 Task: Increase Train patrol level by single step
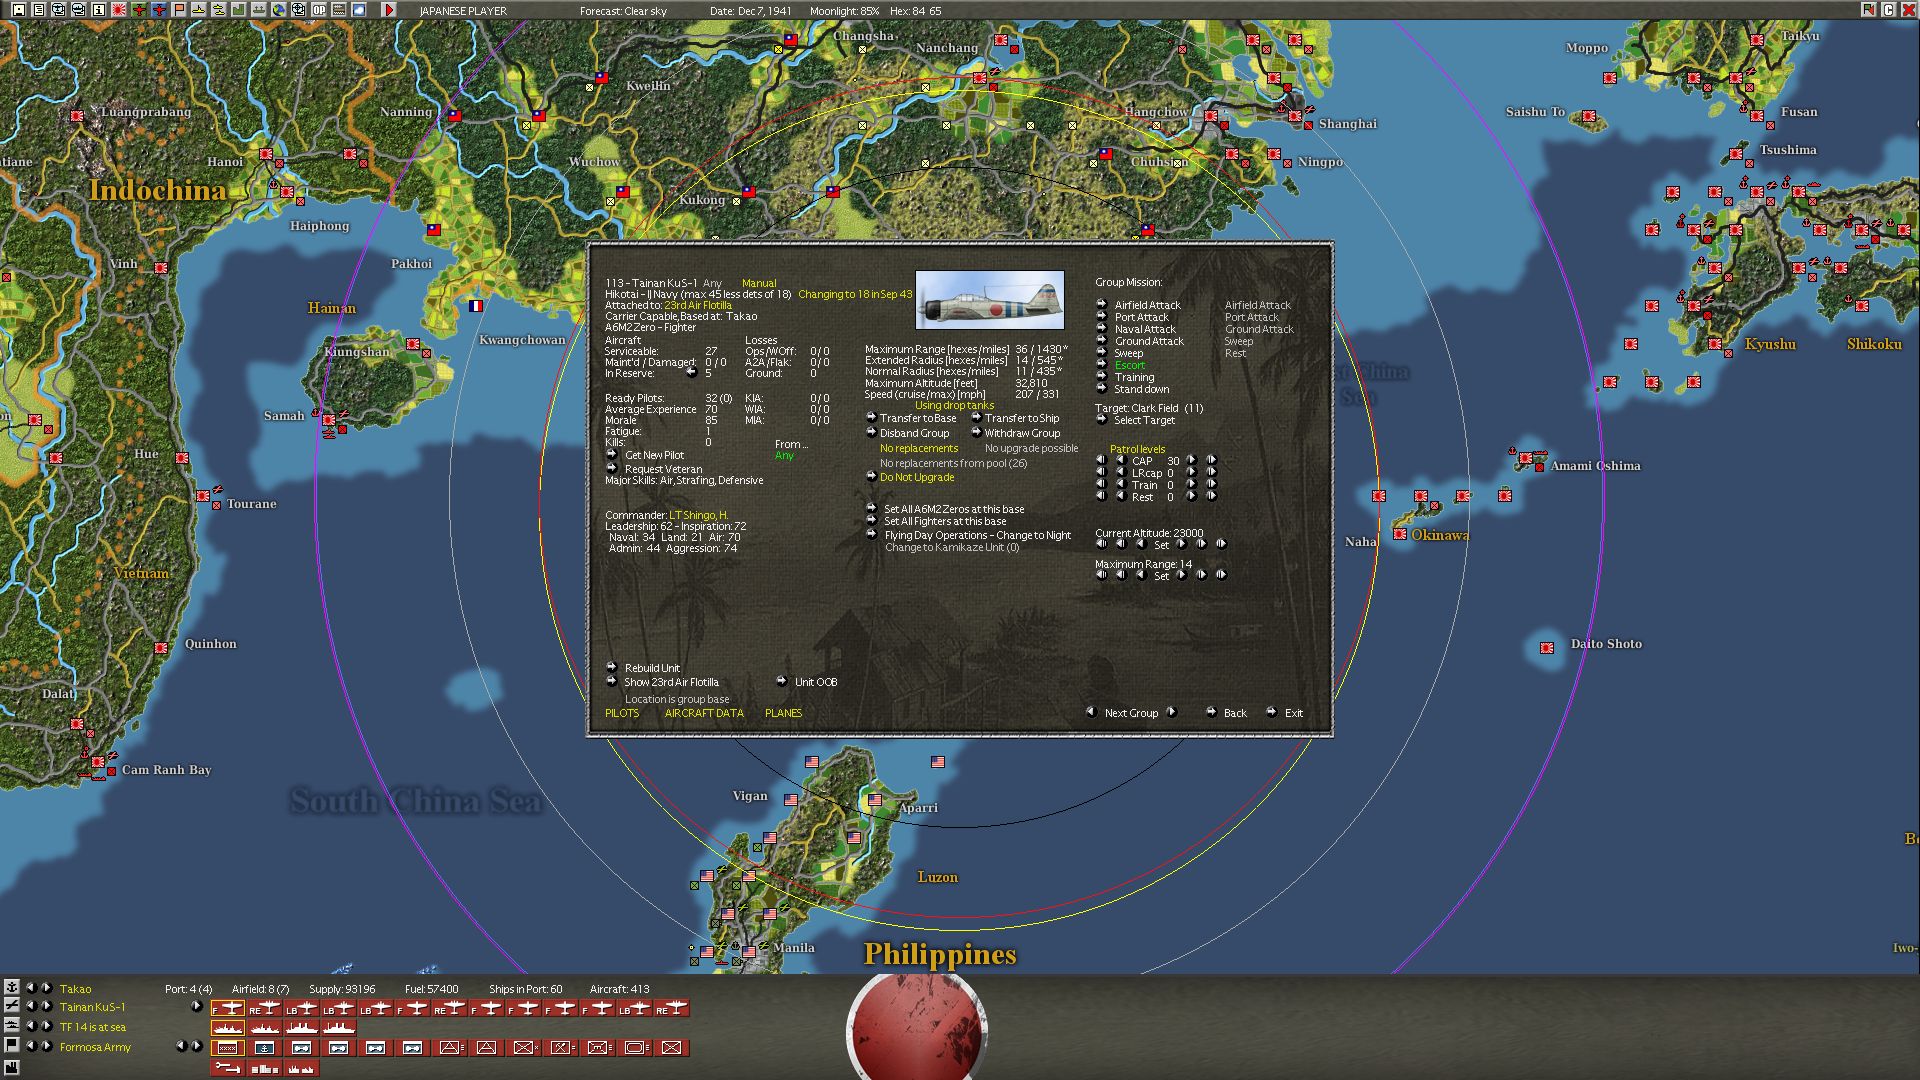pyautogui.click(x=1191, y=484)
